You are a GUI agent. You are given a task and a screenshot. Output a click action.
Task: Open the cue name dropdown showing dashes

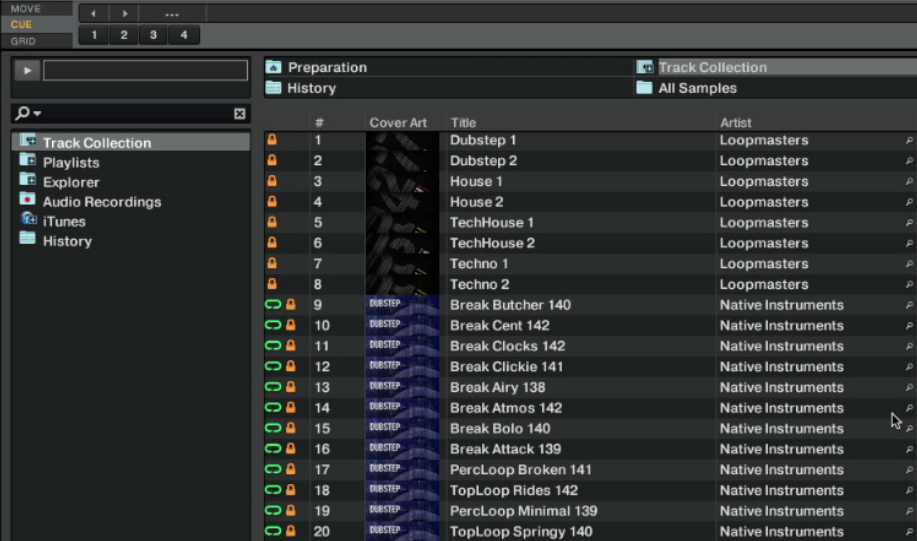click(171, 14)
